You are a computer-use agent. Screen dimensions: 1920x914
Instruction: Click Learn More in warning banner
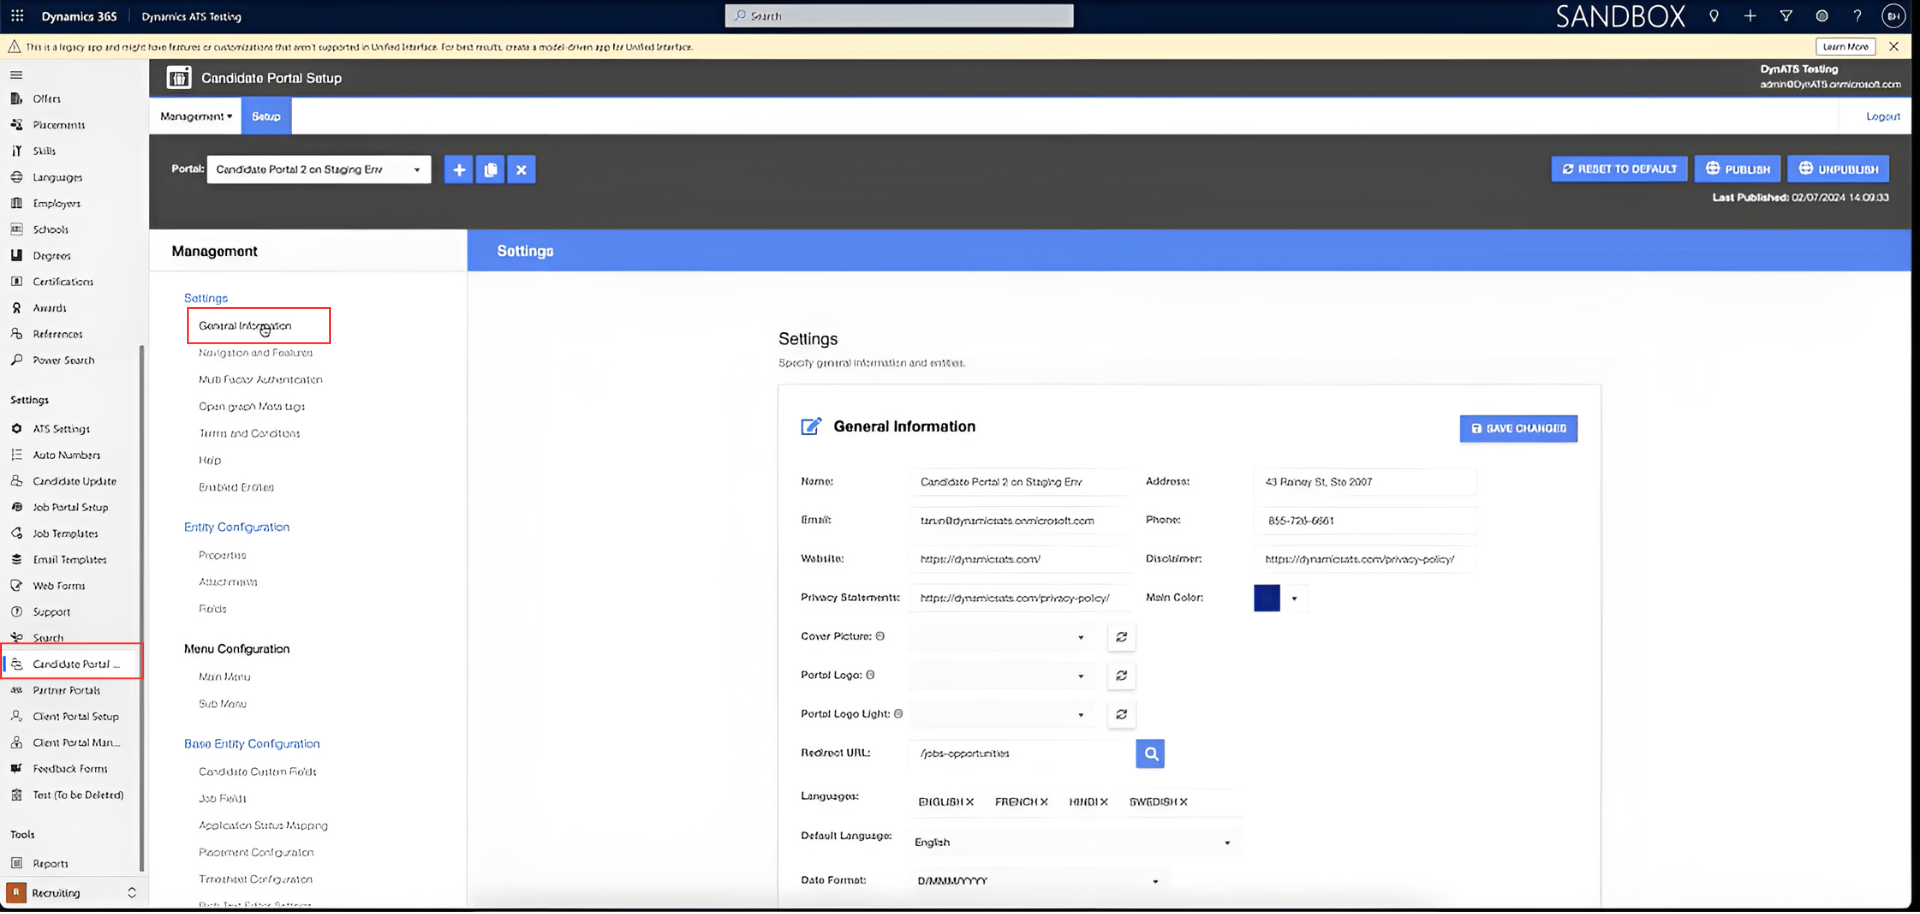pos(1845,47)
